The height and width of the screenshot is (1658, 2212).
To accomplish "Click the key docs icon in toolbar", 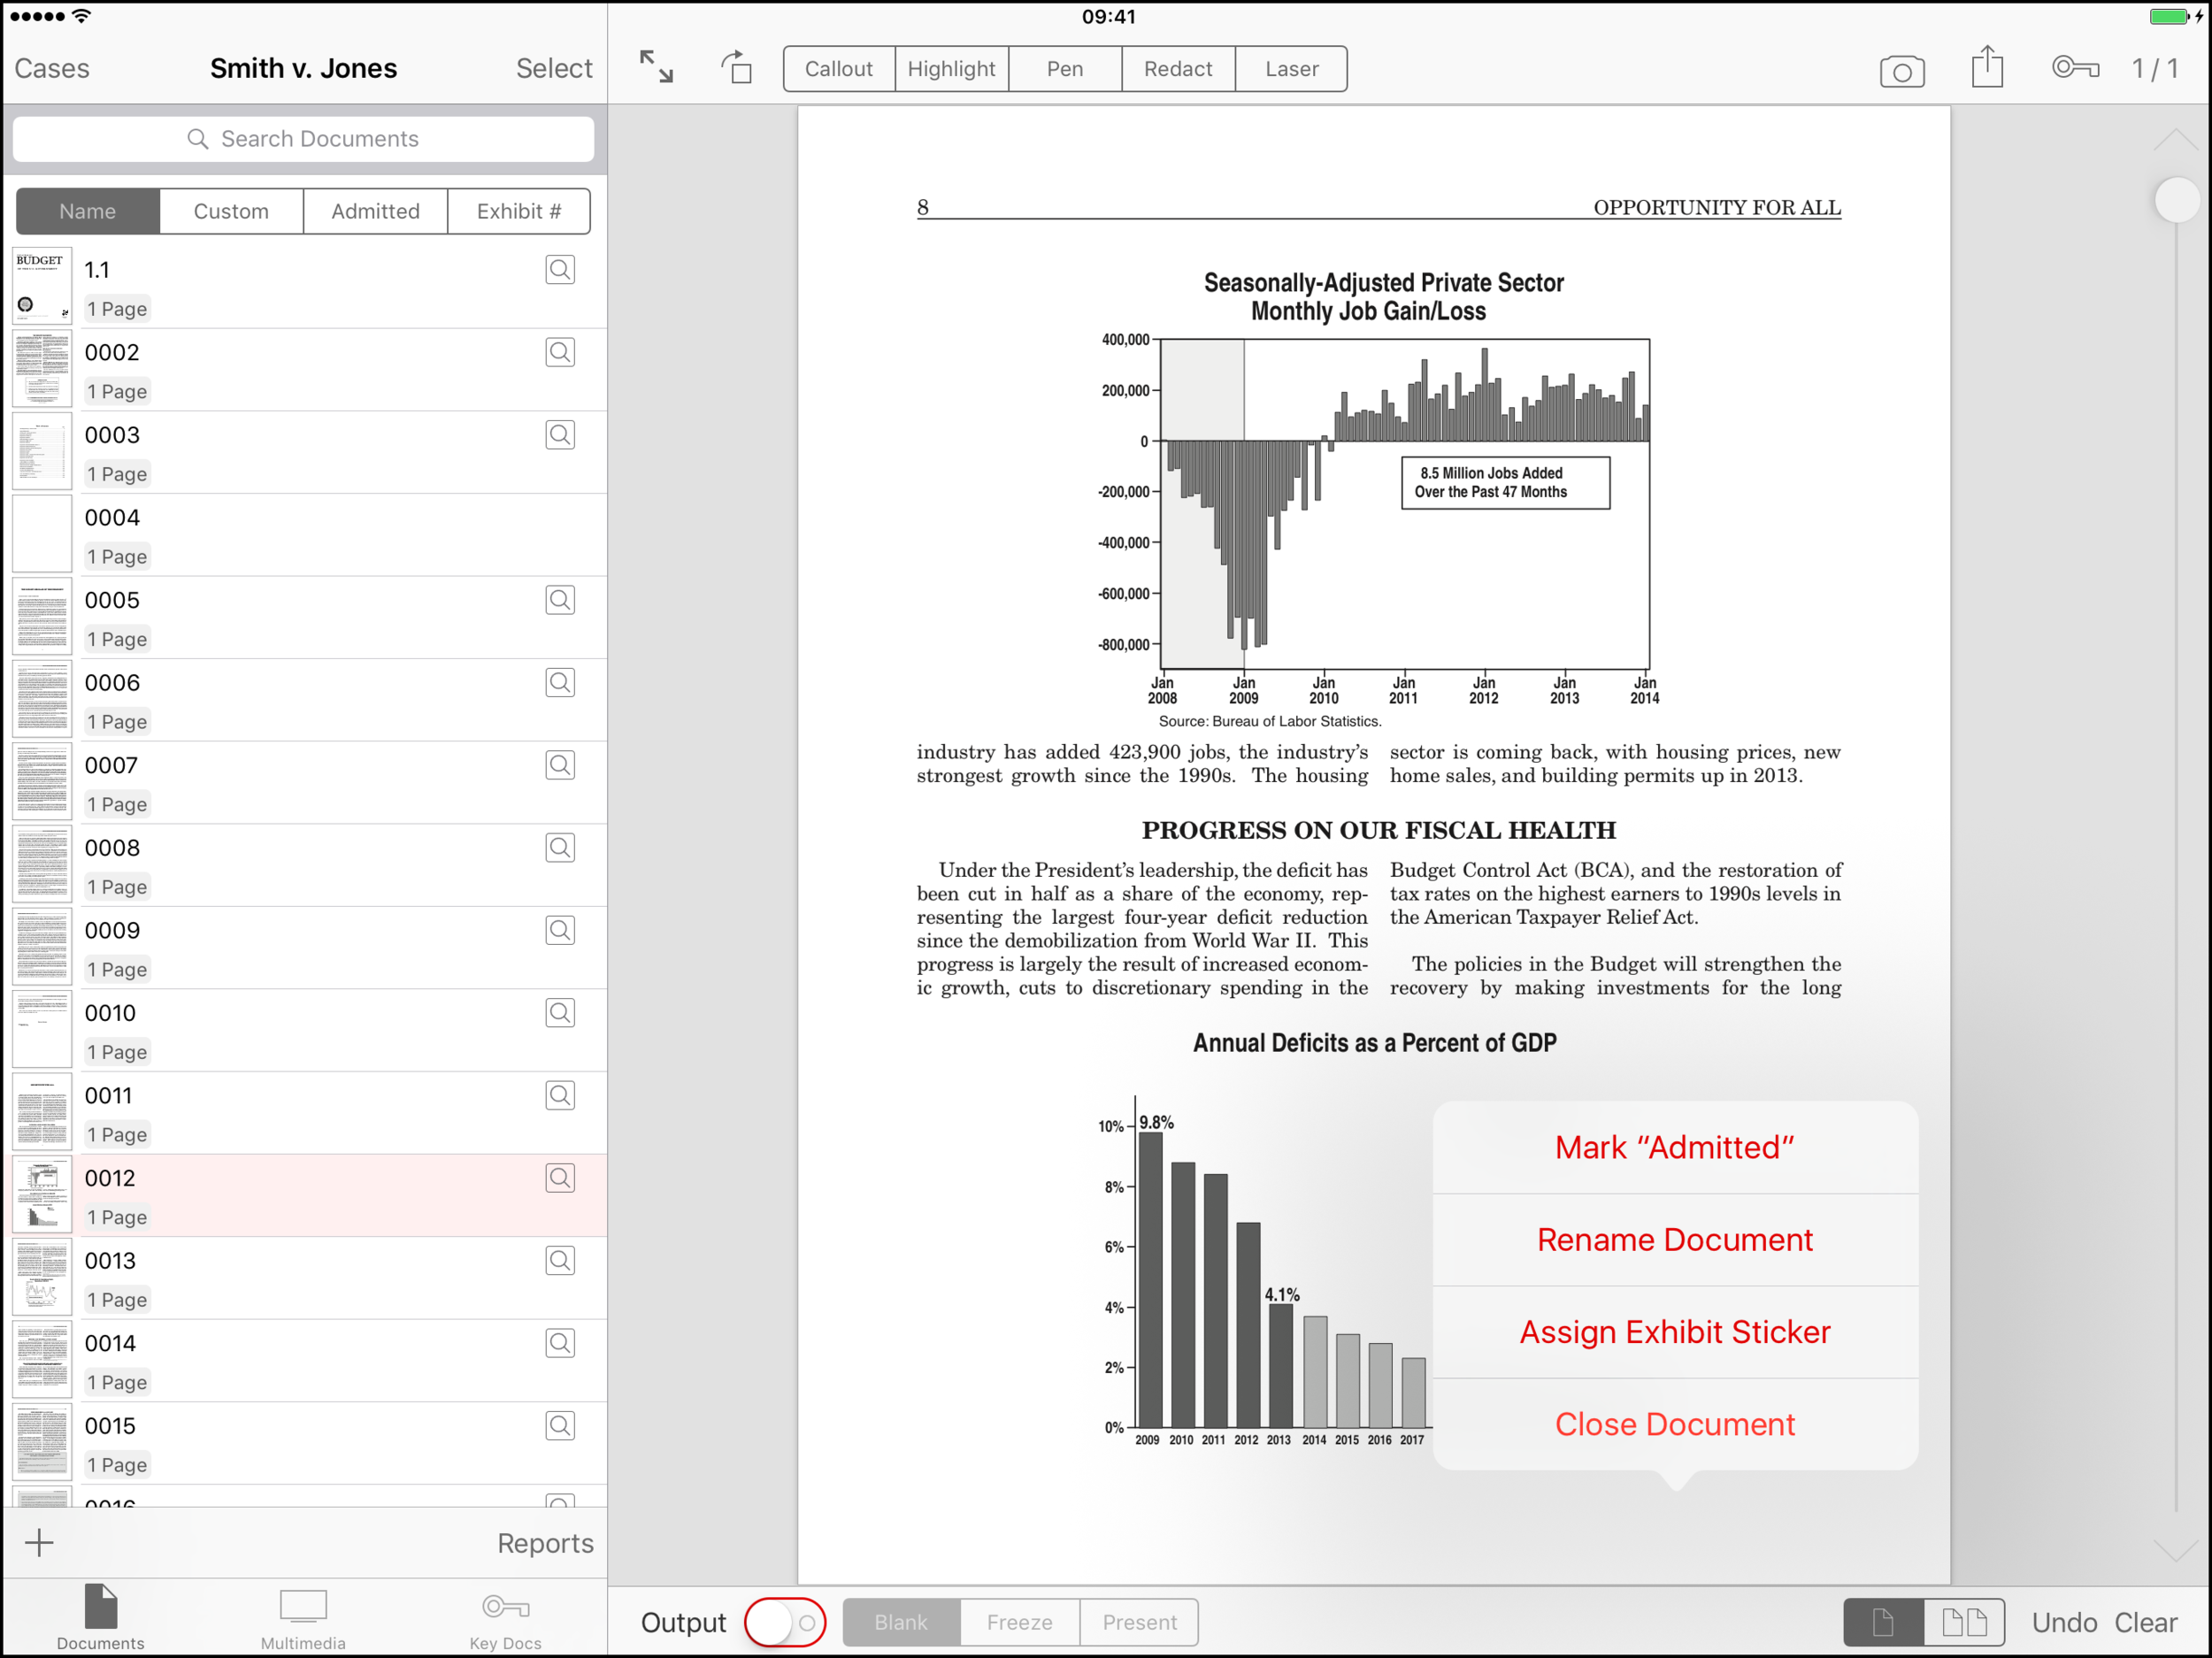I will click(x=2075, y=67).
